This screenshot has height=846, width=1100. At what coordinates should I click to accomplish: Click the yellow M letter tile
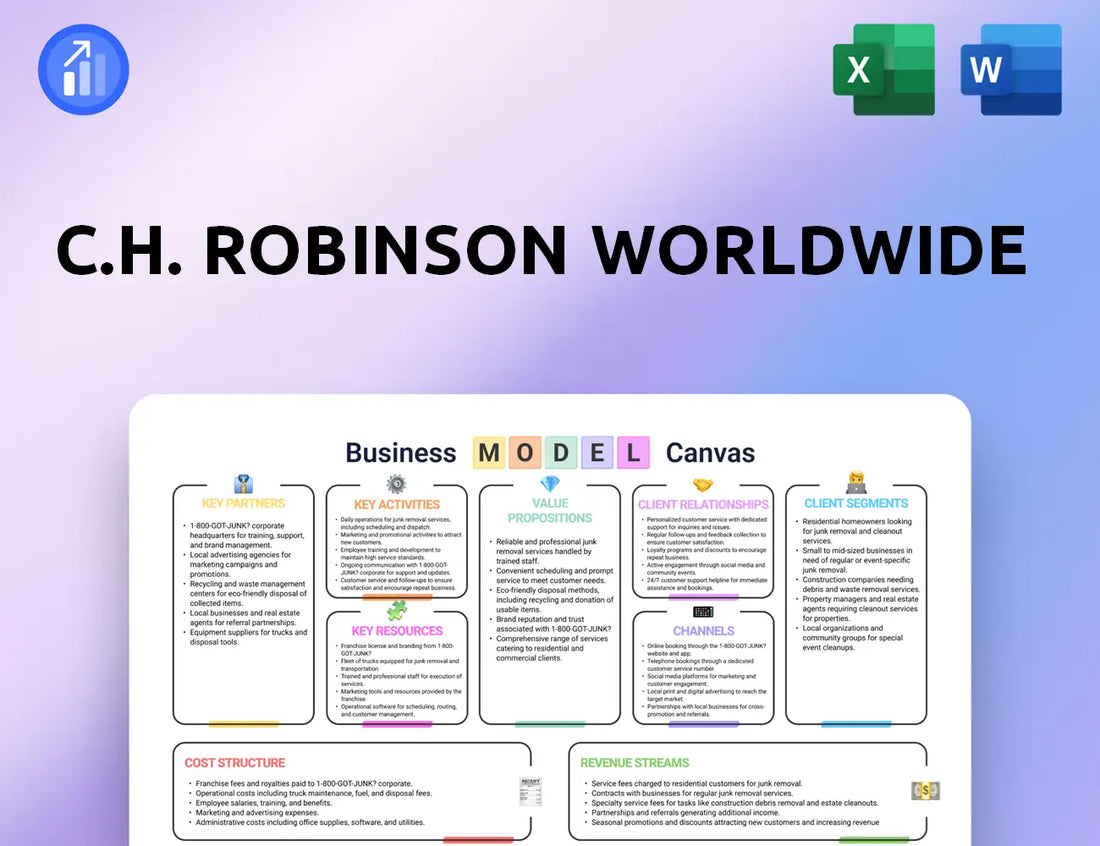[x=489, y=452]
